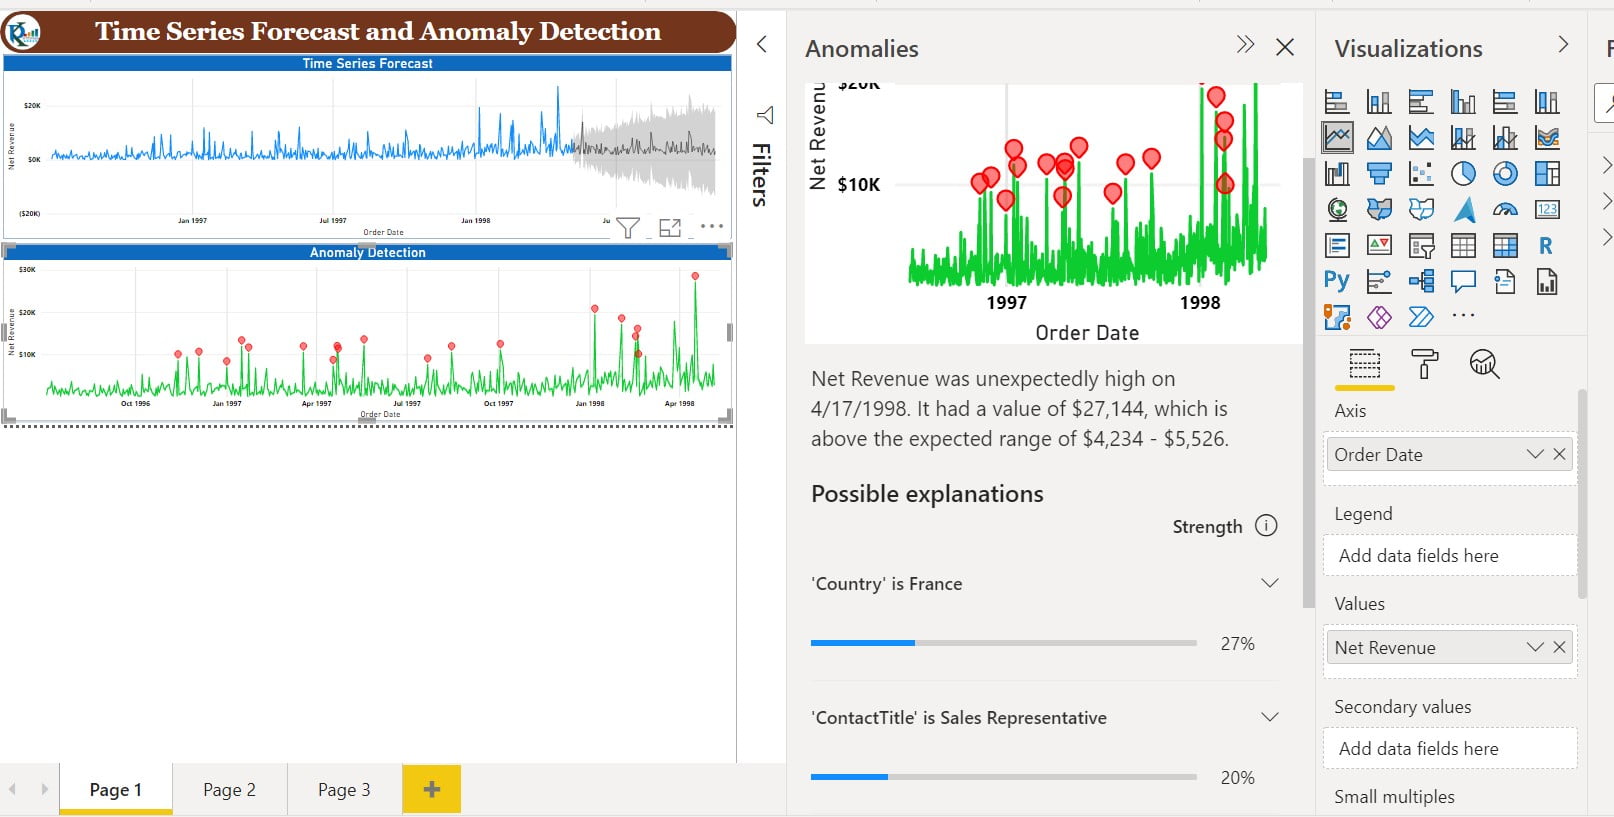Image resolution: width=1614 pixels, height=817 pixels.
Task: Click the Strength info icon
Action: (1266, 525)
